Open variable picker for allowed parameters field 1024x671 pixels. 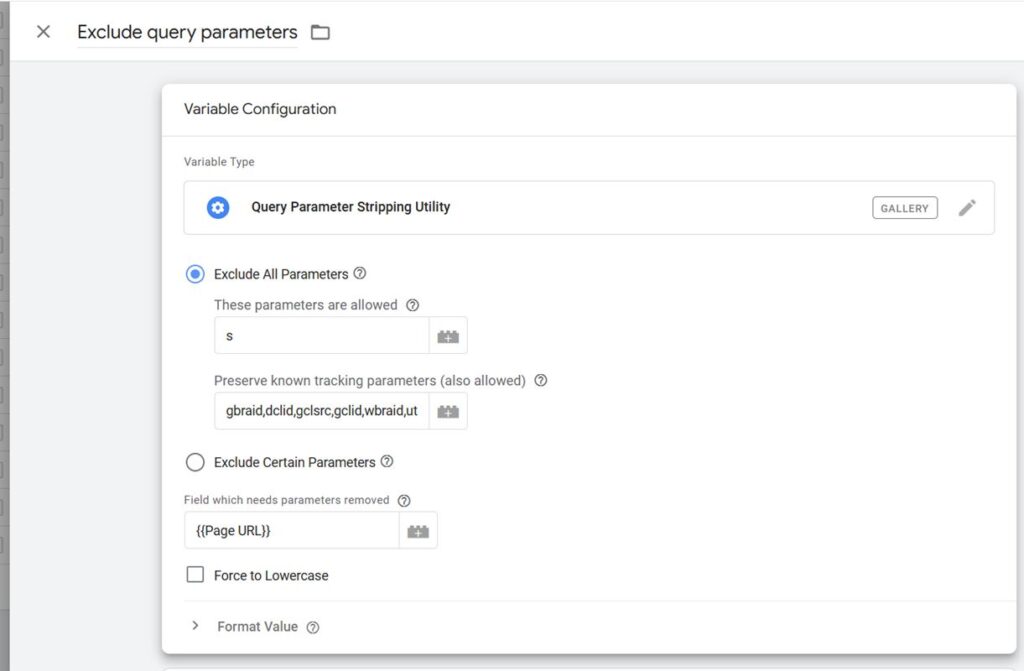(448, 336)
